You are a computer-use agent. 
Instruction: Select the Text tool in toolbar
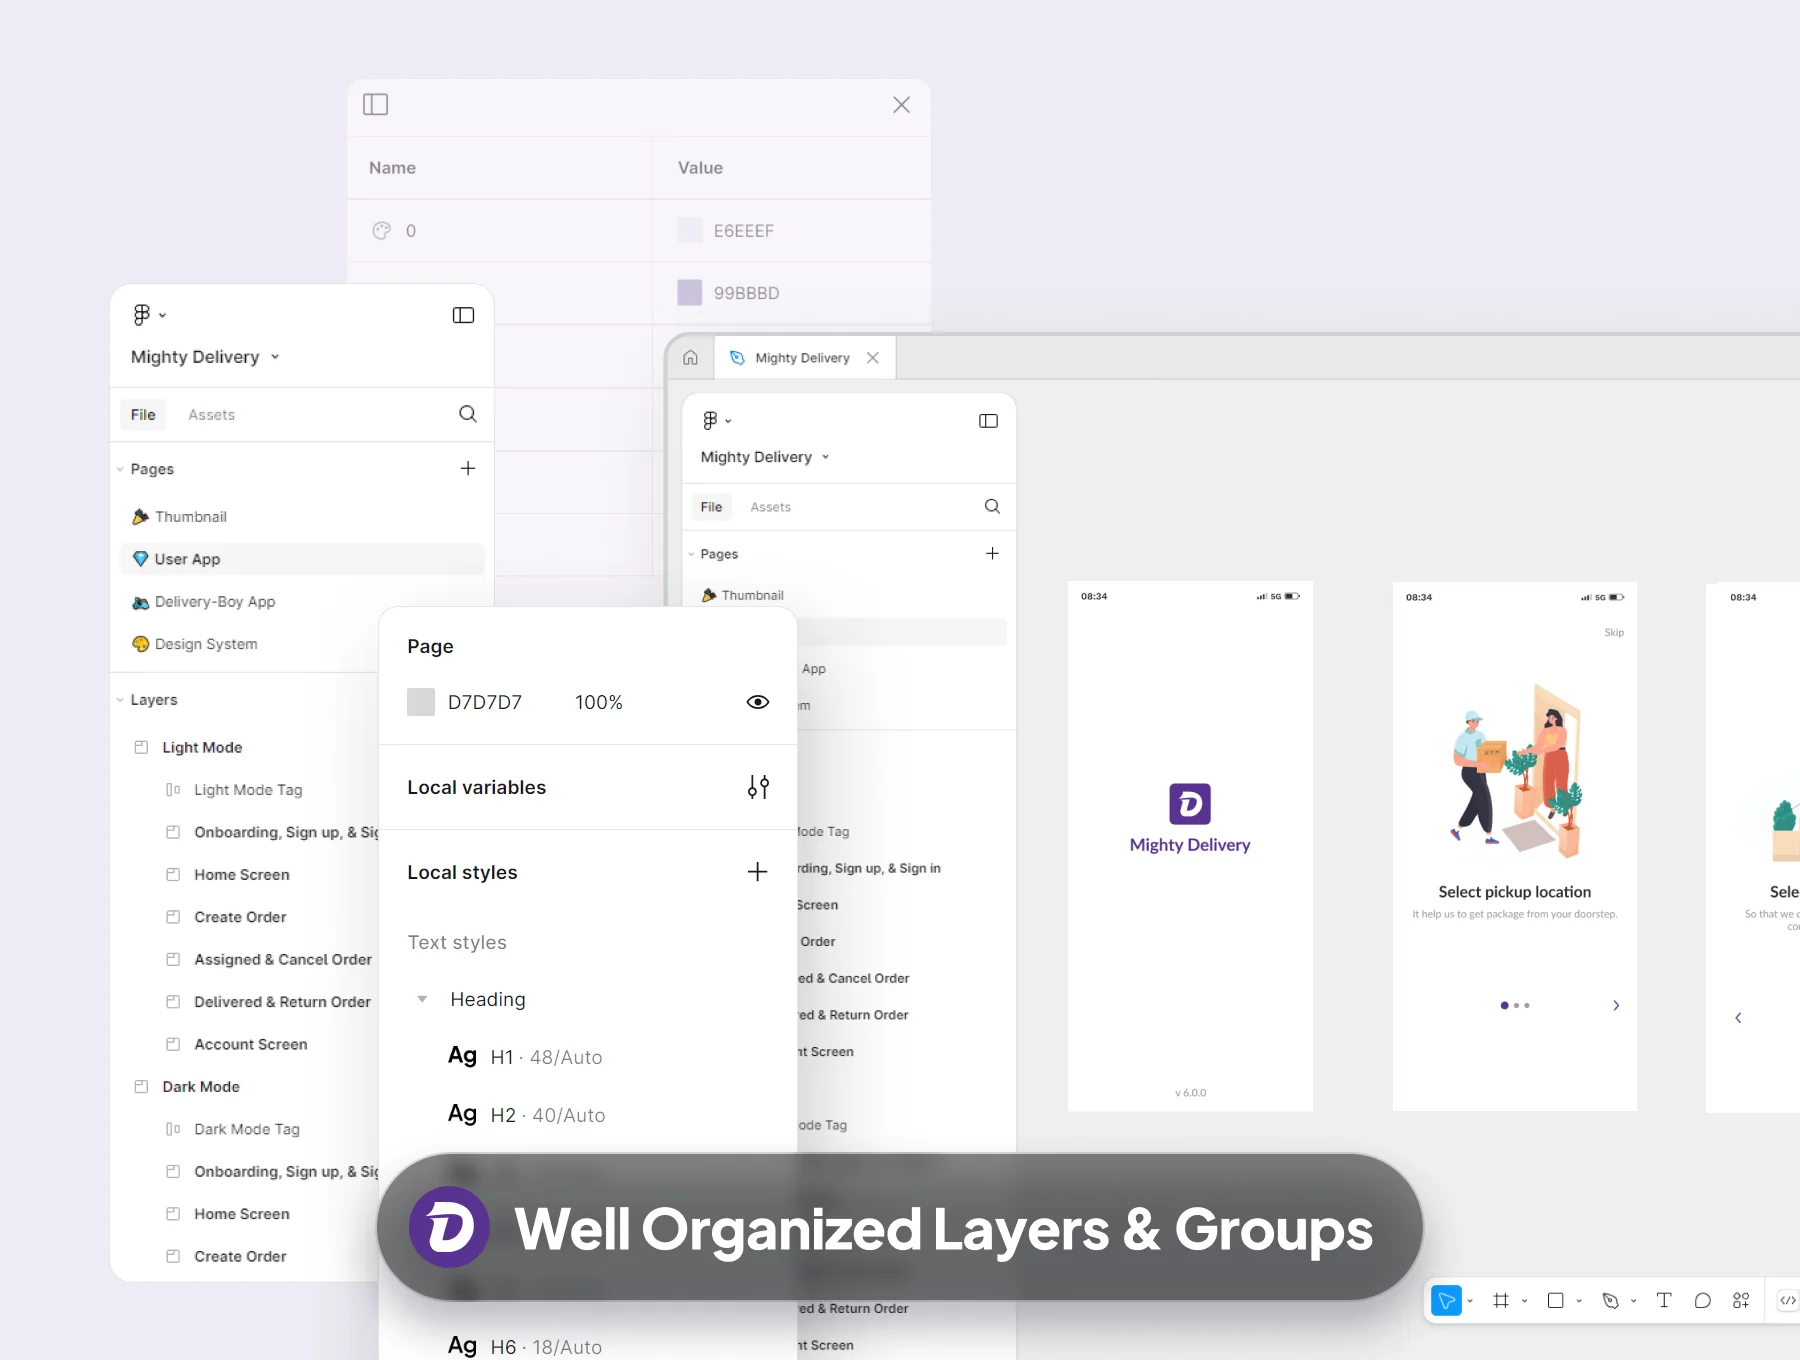coord(1664,1300)
